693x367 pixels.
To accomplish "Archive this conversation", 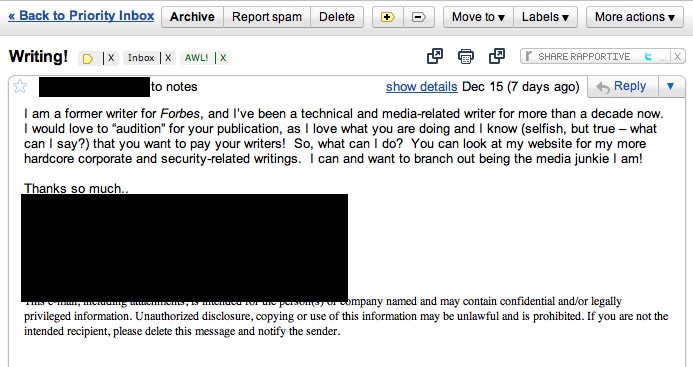I will pos(192,17).
